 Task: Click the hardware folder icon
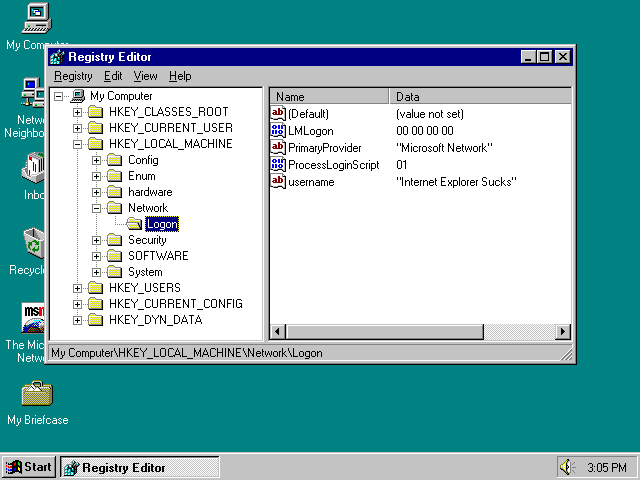[115, 192]
